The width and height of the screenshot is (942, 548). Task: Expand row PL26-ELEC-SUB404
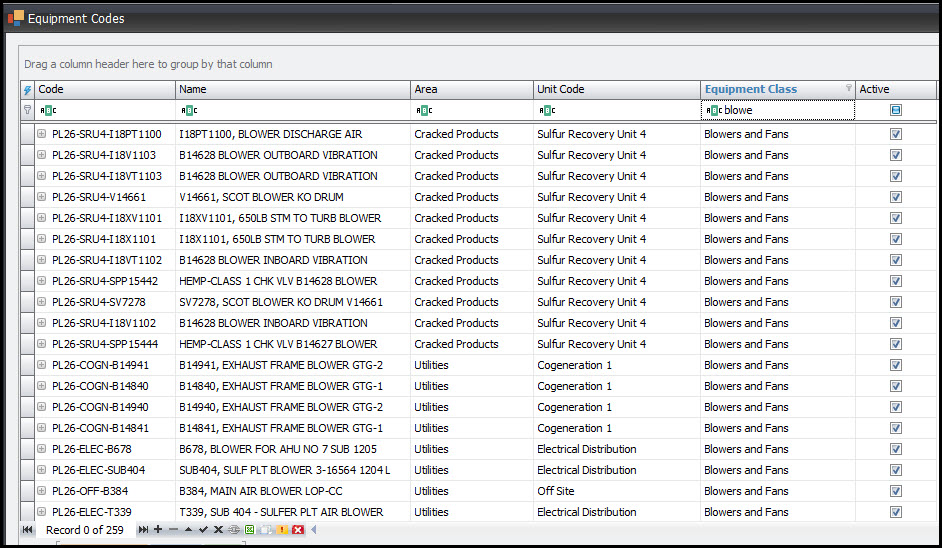[41, 469]
